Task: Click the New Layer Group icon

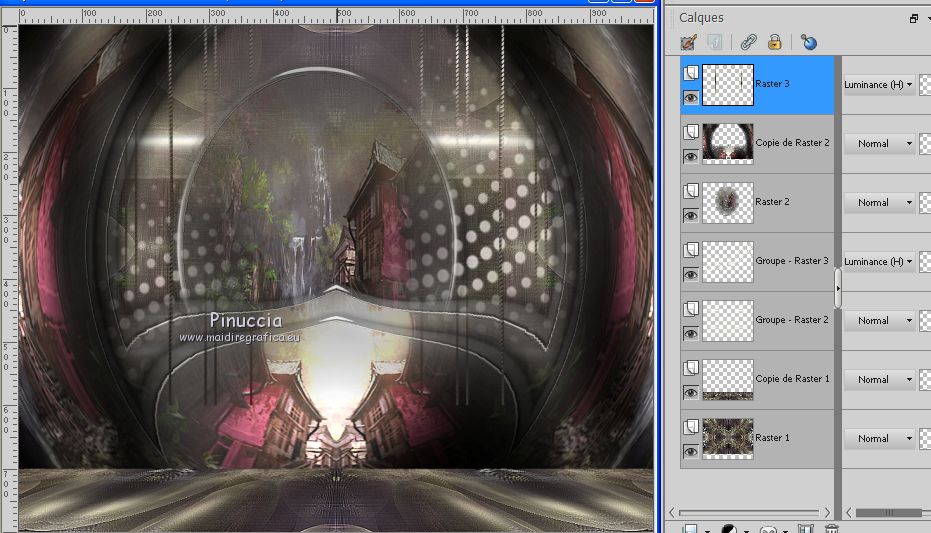Action: 804,529
